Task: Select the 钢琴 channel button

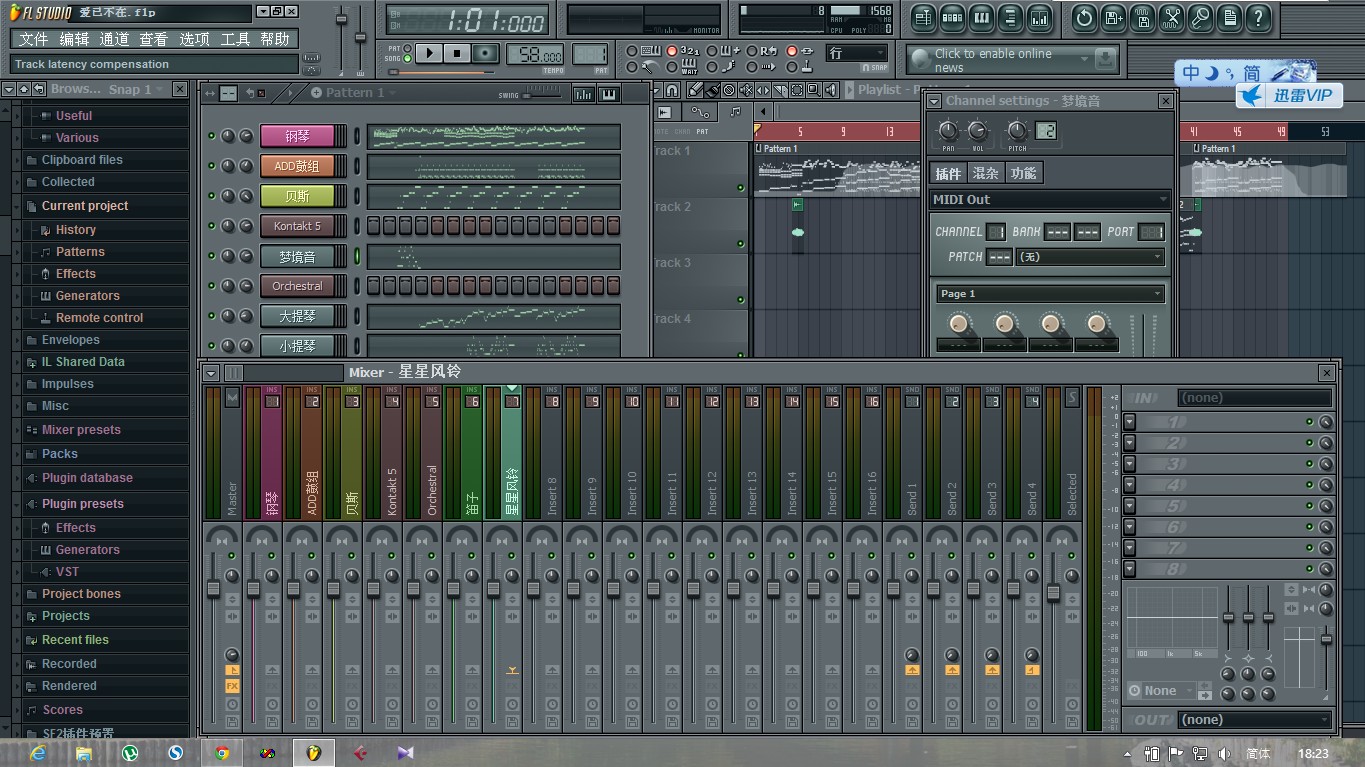Action: pos(297,136)
